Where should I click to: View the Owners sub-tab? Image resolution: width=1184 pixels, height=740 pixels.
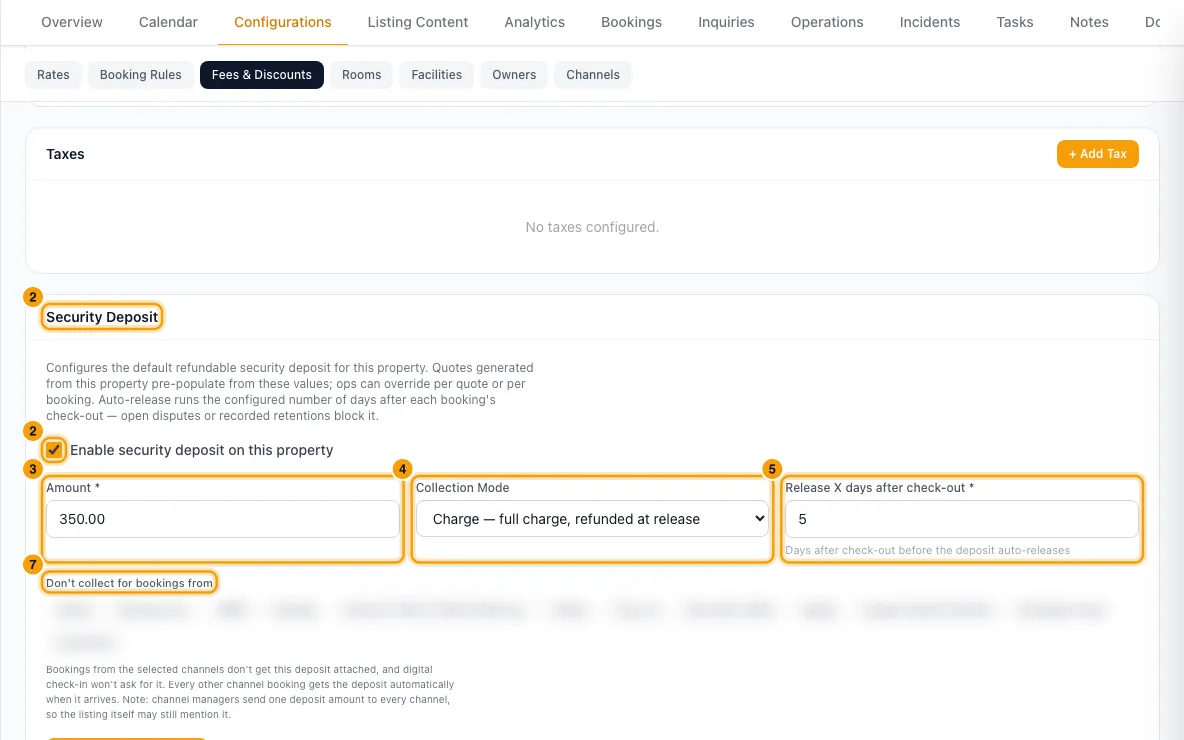pos(514,75)
